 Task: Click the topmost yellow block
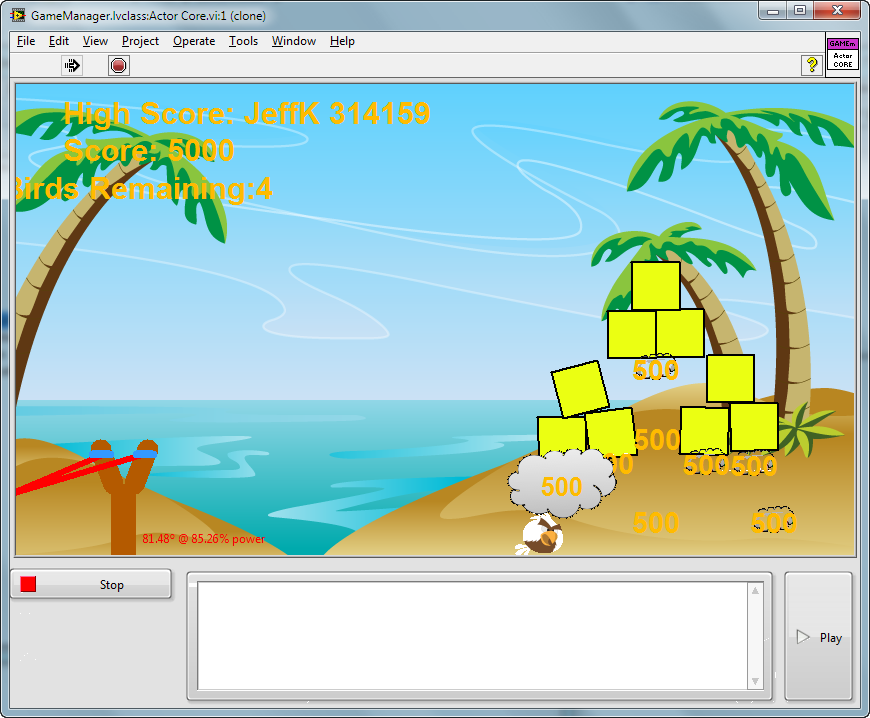coord(656,286)
